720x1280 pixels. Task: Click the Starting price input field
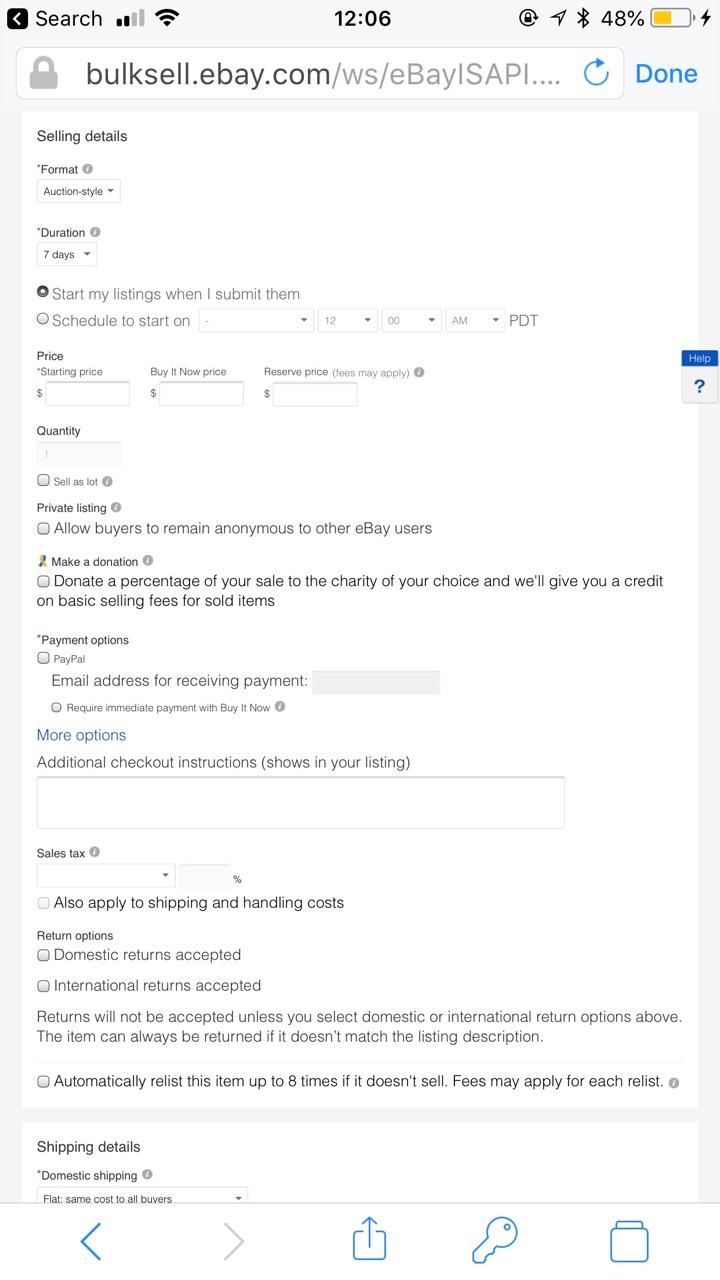[x=88, y=394]
